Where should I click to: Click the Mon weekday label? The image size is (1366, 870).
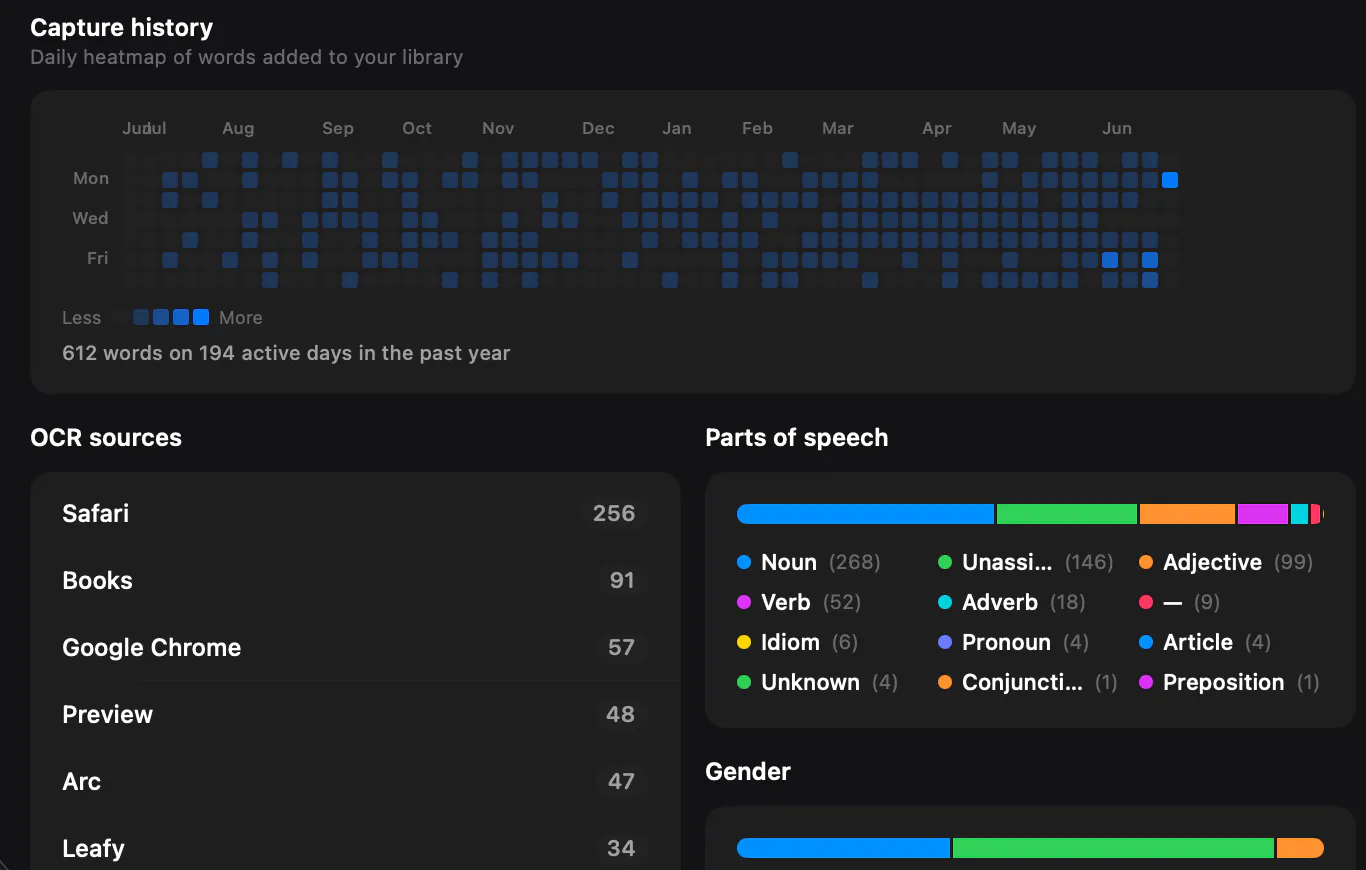[91, 178]
